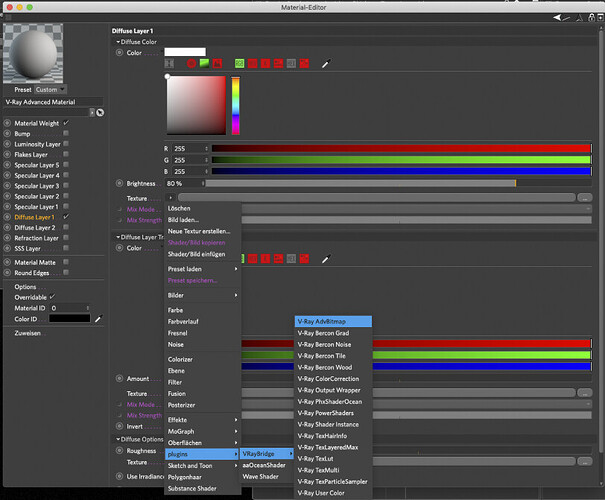Click Löschen in the texture menu
The width and height of the screenshot is (605, 500).
click(203, 208)
